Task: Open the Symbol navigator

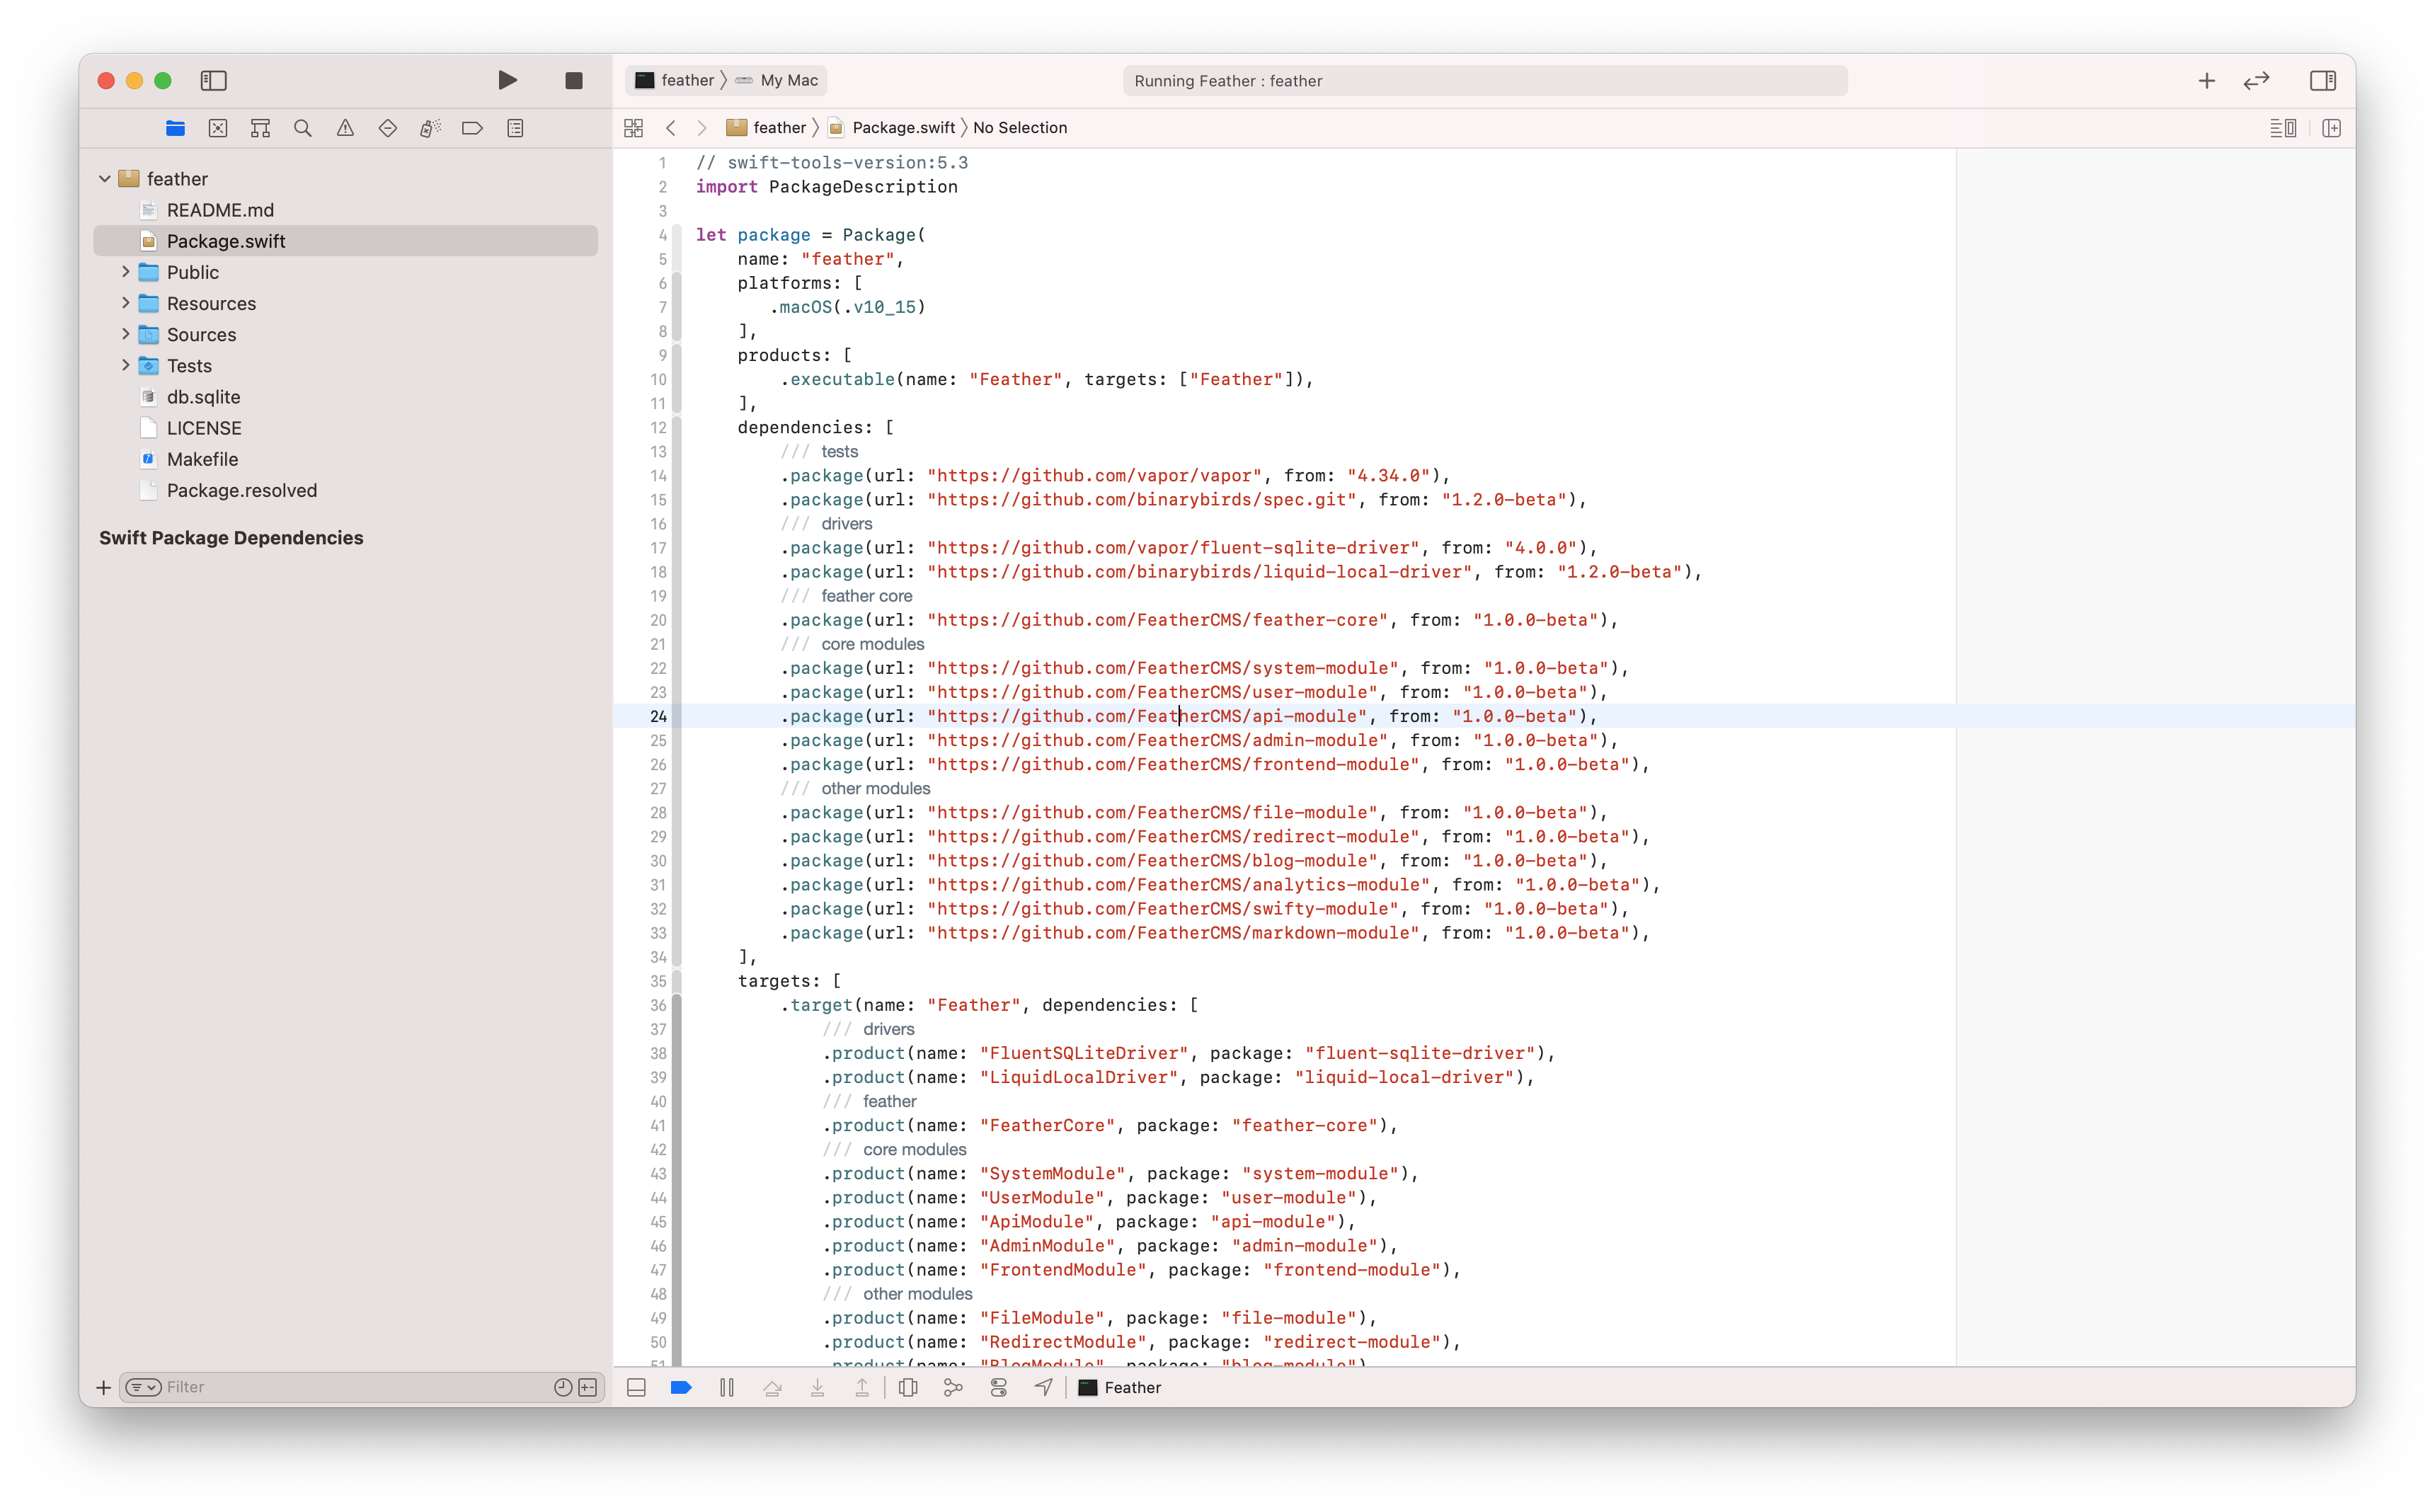Action: tap(260, 128)
